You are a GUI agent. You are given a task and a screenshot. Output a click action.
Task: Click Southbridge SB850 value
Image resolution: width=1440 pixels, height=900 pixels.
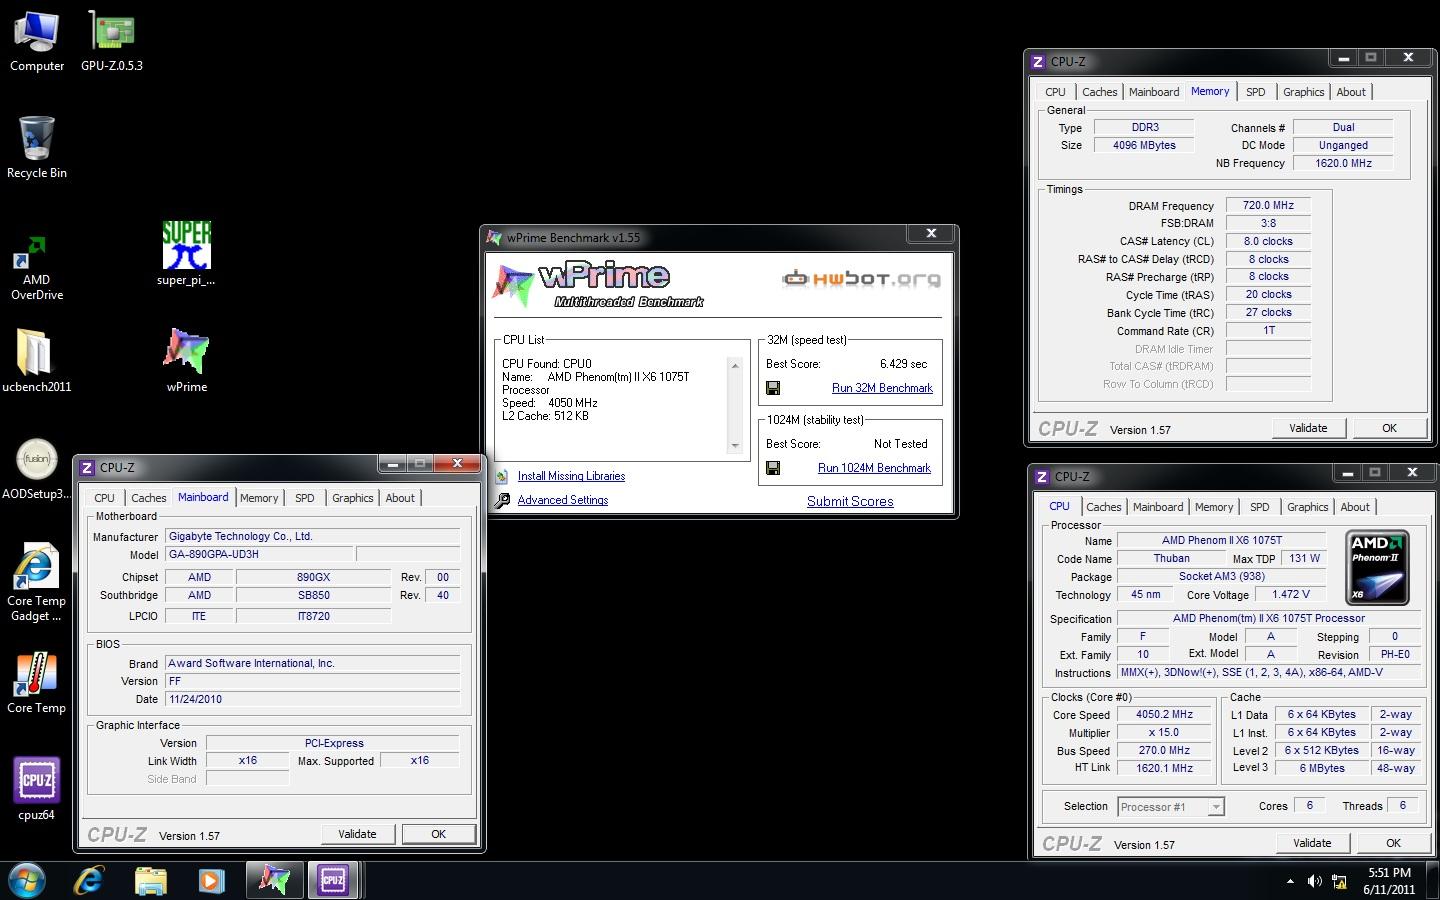click(x=313, y=595)
